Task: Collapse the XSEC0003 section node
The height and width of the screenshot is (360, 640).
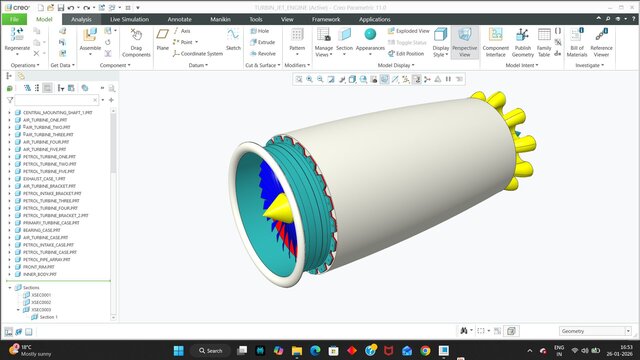Action: (x=18, y=310)
